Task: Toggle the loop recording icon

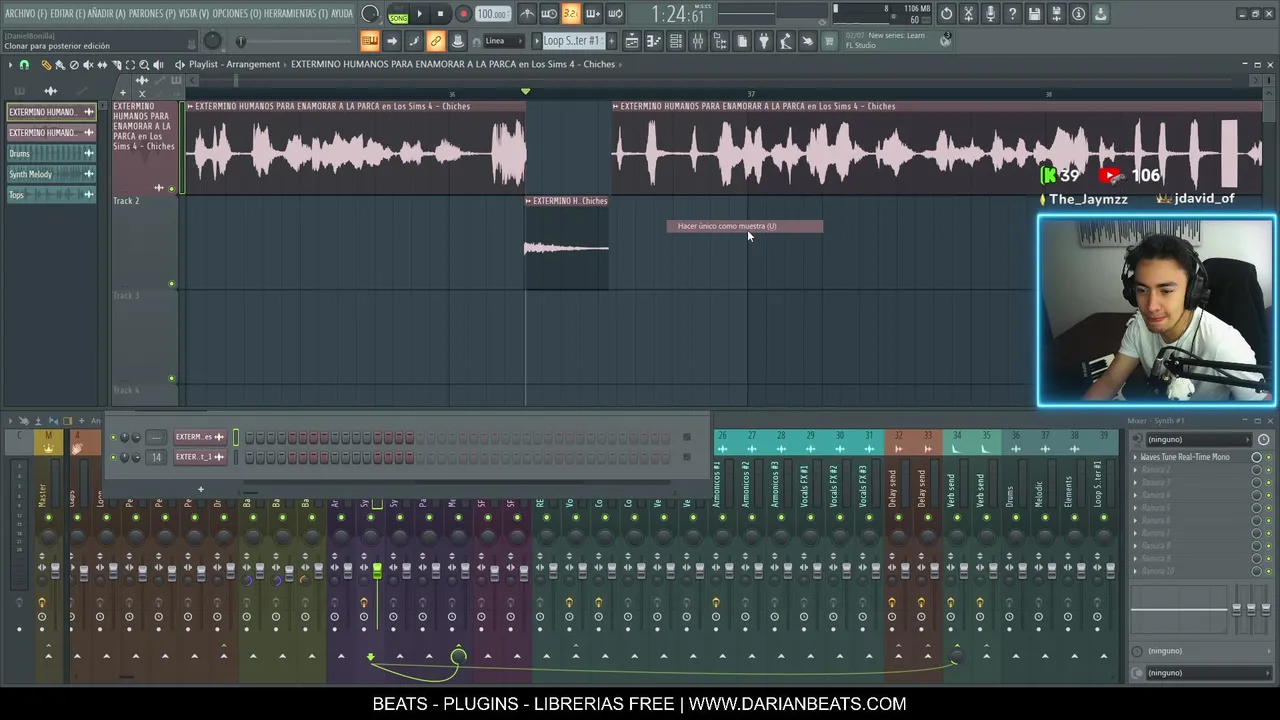Action: coord(615,14)
